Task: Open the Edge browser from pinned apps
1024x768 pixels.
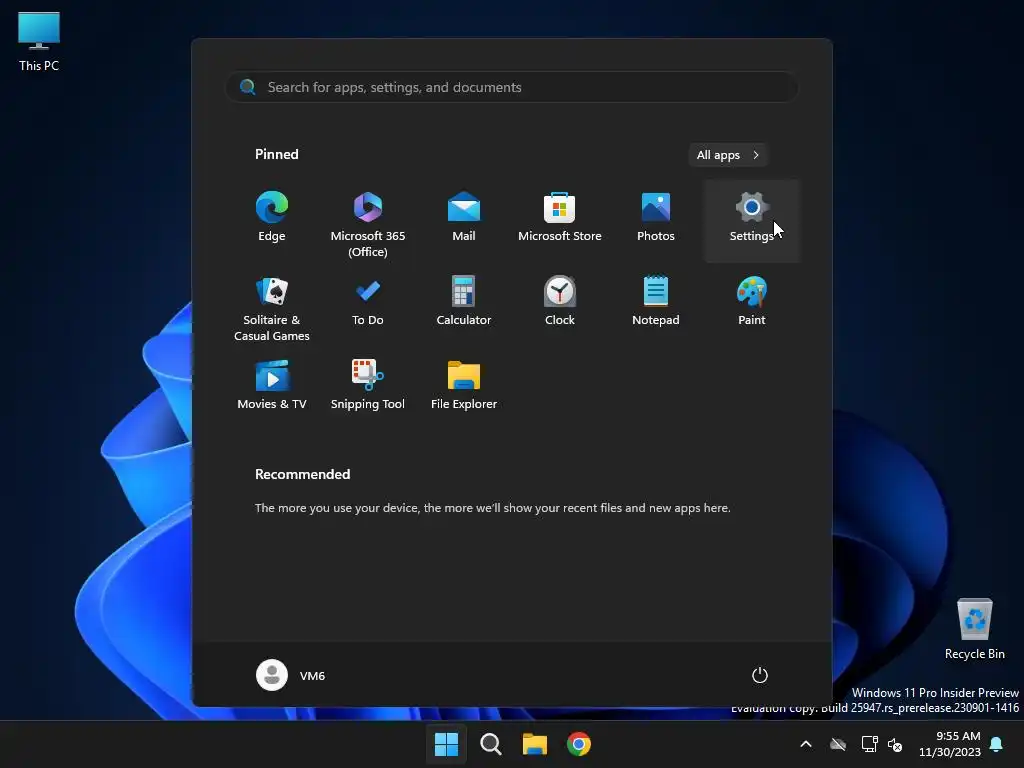Action: 272,218
